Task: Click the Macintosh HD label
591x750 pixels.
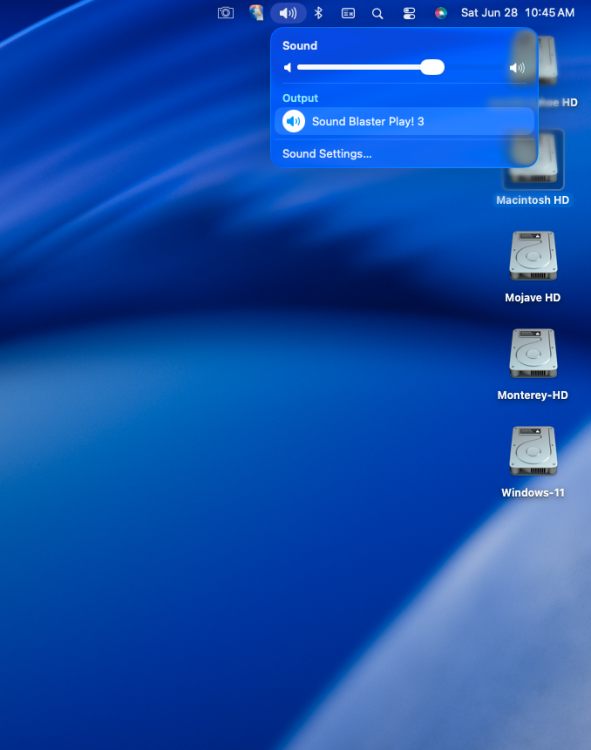Action: [533, 200]
